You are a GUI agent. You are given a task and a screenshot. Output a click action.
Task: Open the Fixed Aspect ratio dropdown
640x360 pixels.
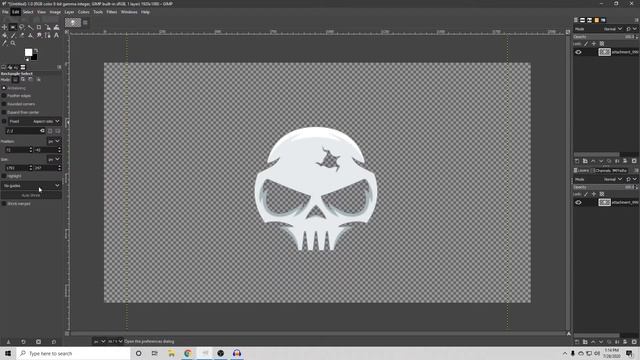[35, 121]
